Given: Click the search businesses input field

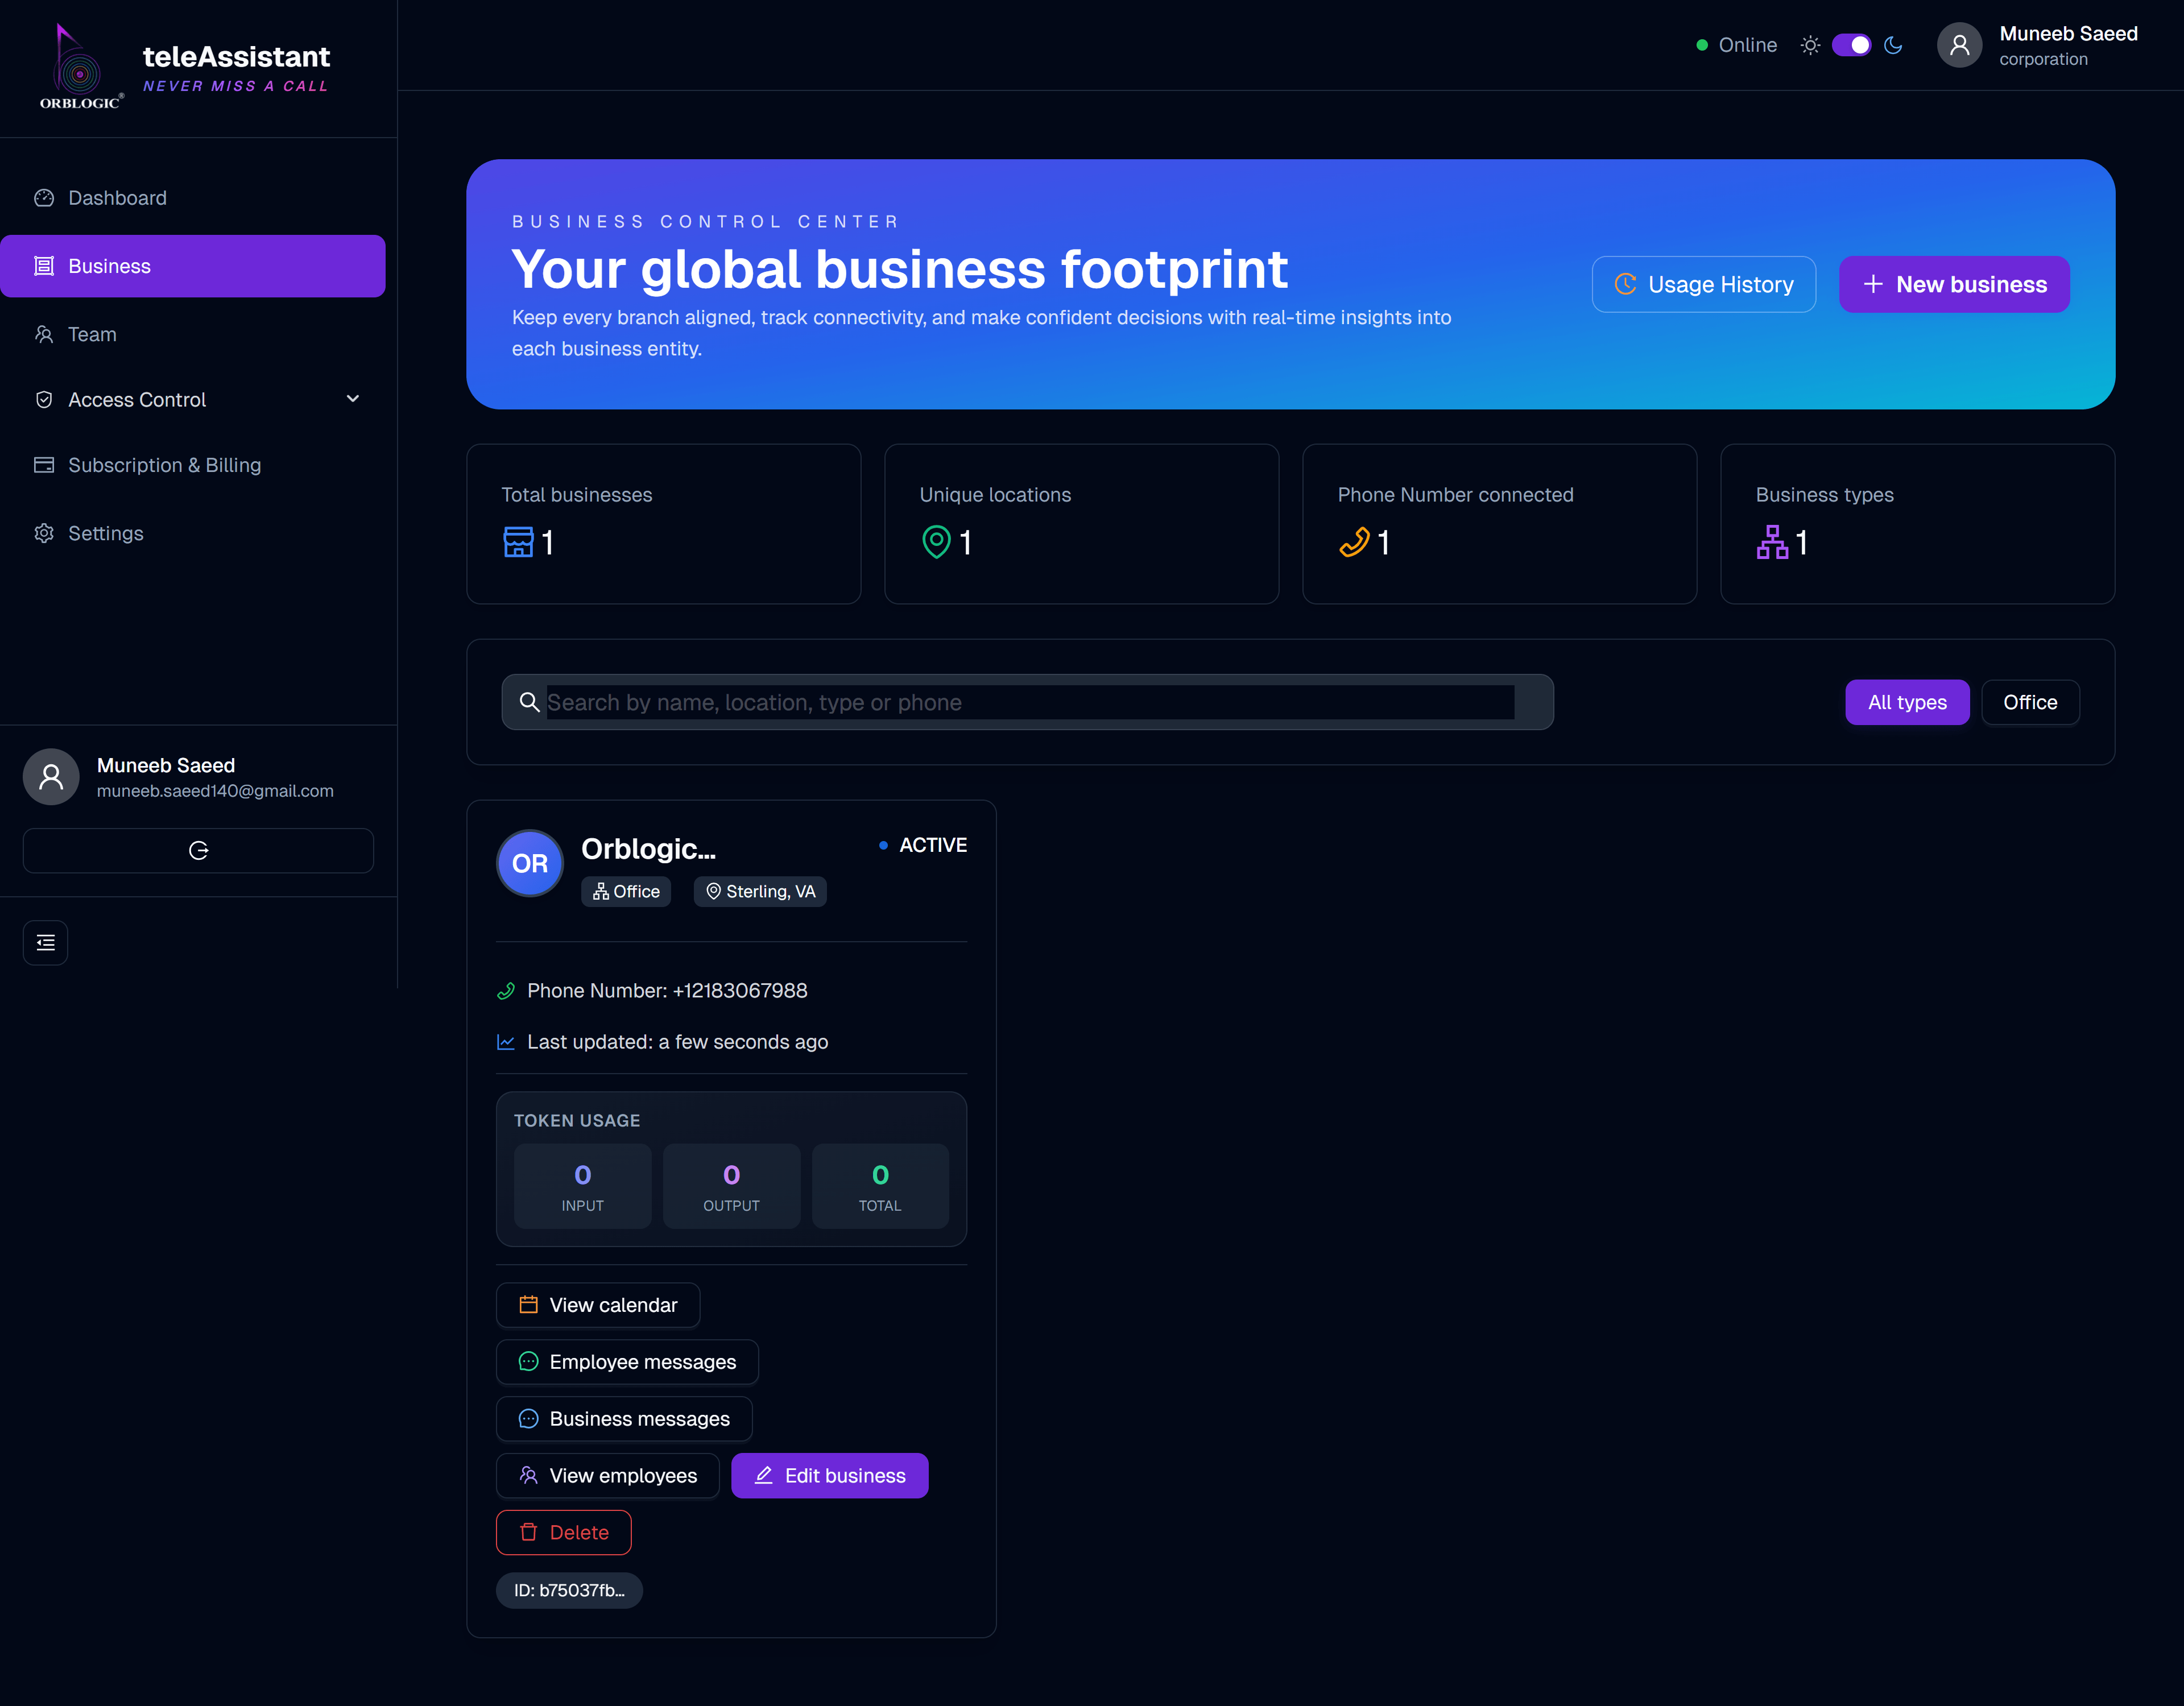Looking at the screenshot, I should pyautogui.click(x=1028, y=702).
